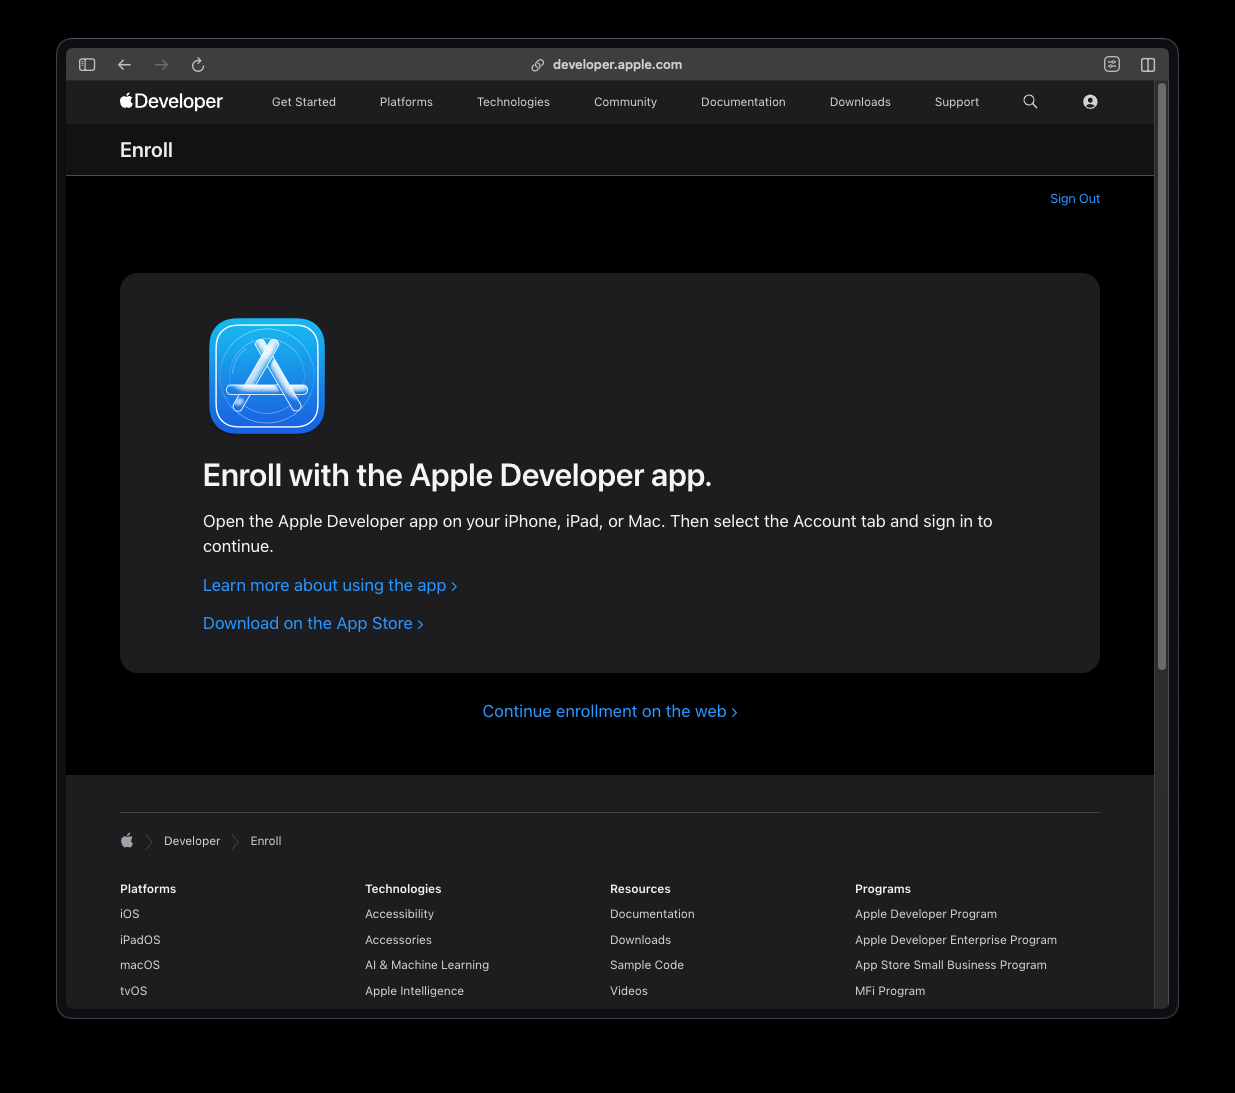
Task: Open the Sample Code footer link
Action: pos(647,965)
